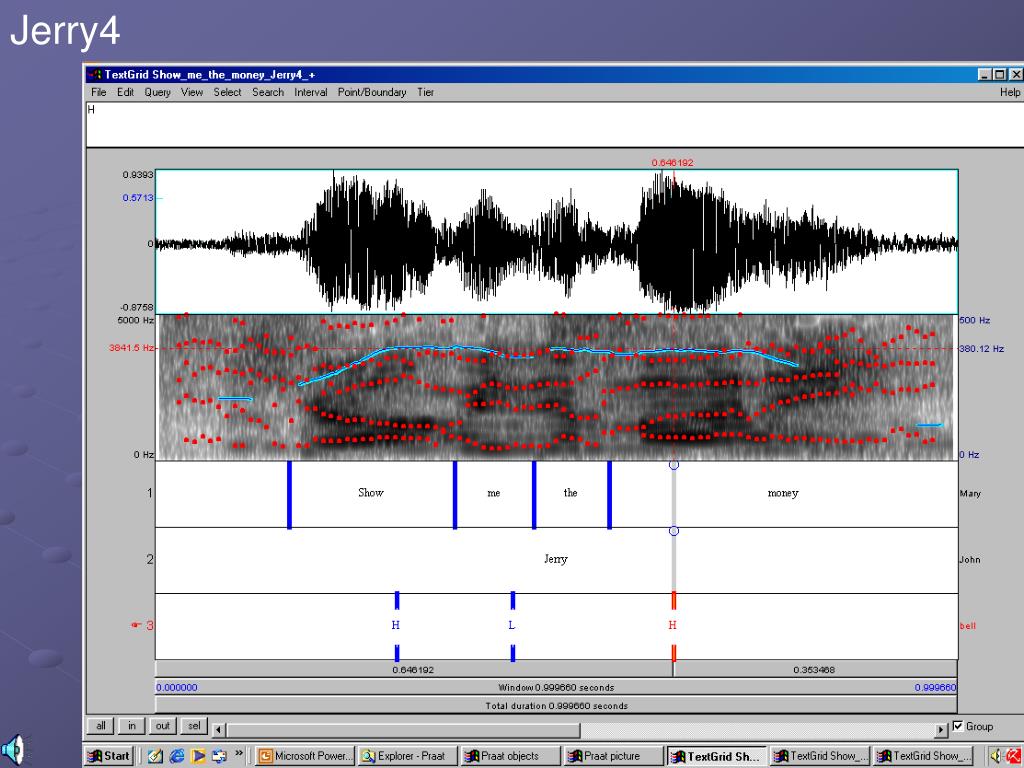
Task: Select the 'money' interval in tier 1
Action: 784,494
